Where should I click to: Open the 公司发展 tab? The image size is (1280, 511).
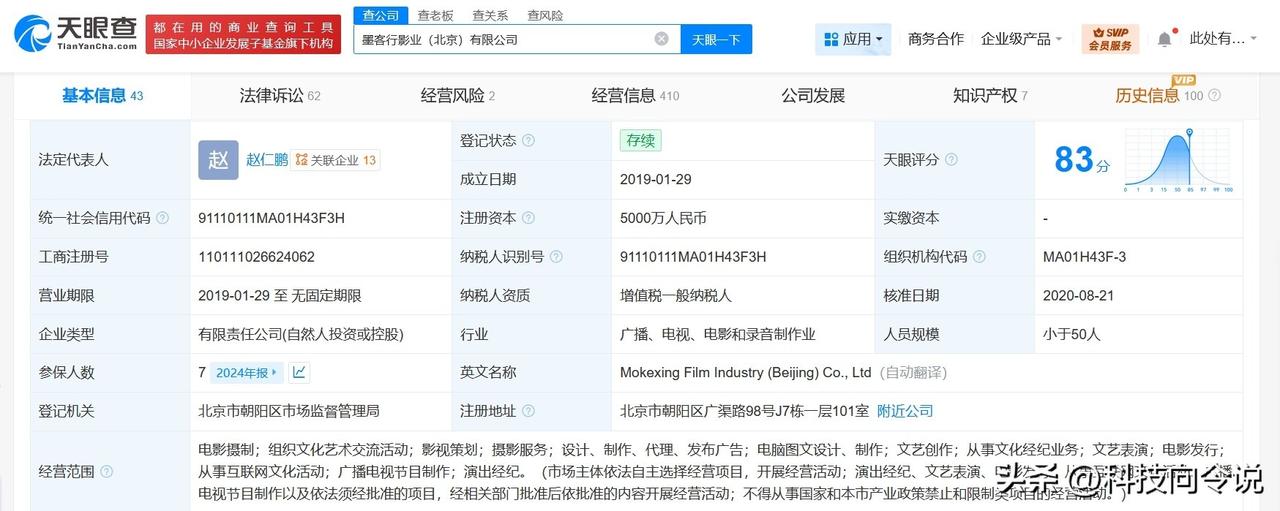(813, 96)
